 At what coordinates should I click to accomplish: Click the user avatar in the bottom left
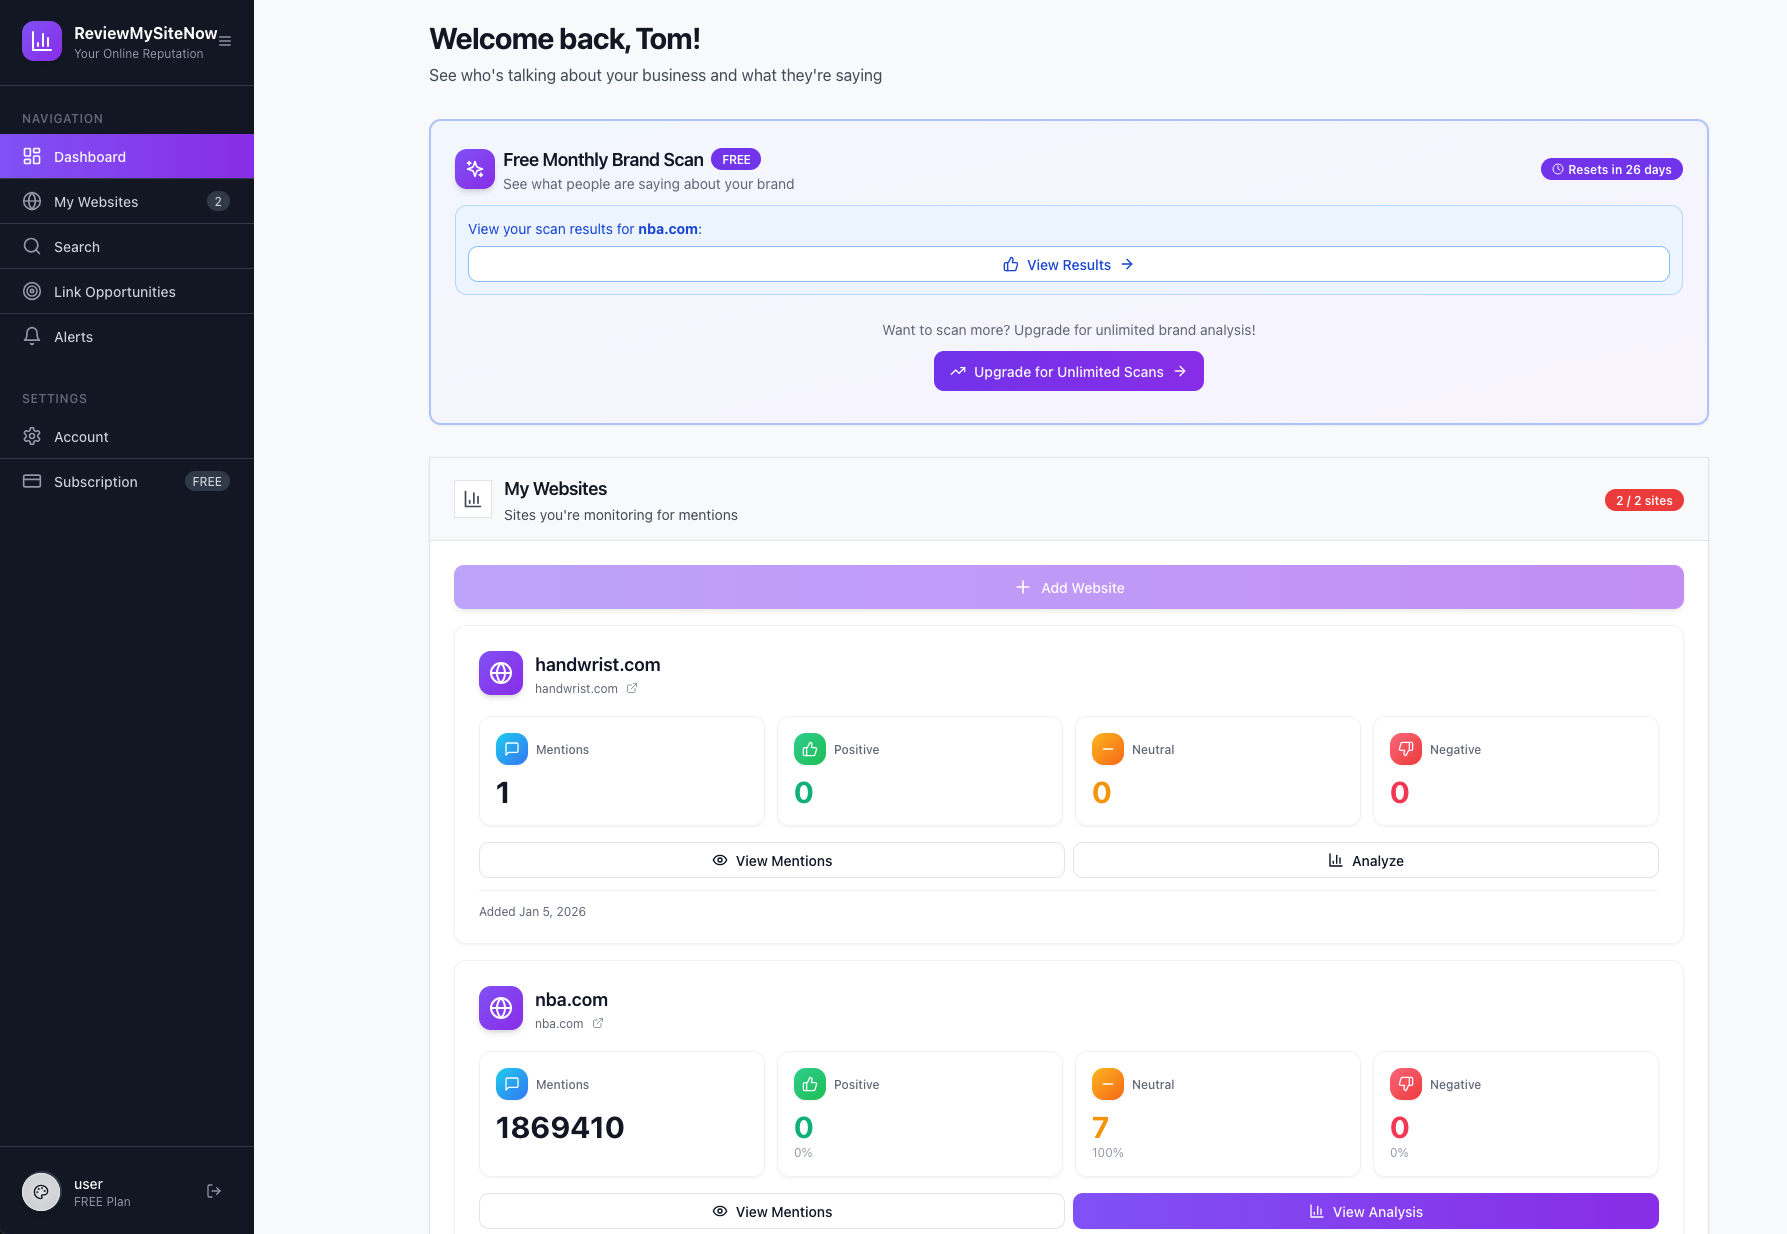(x=40, y=1191)
